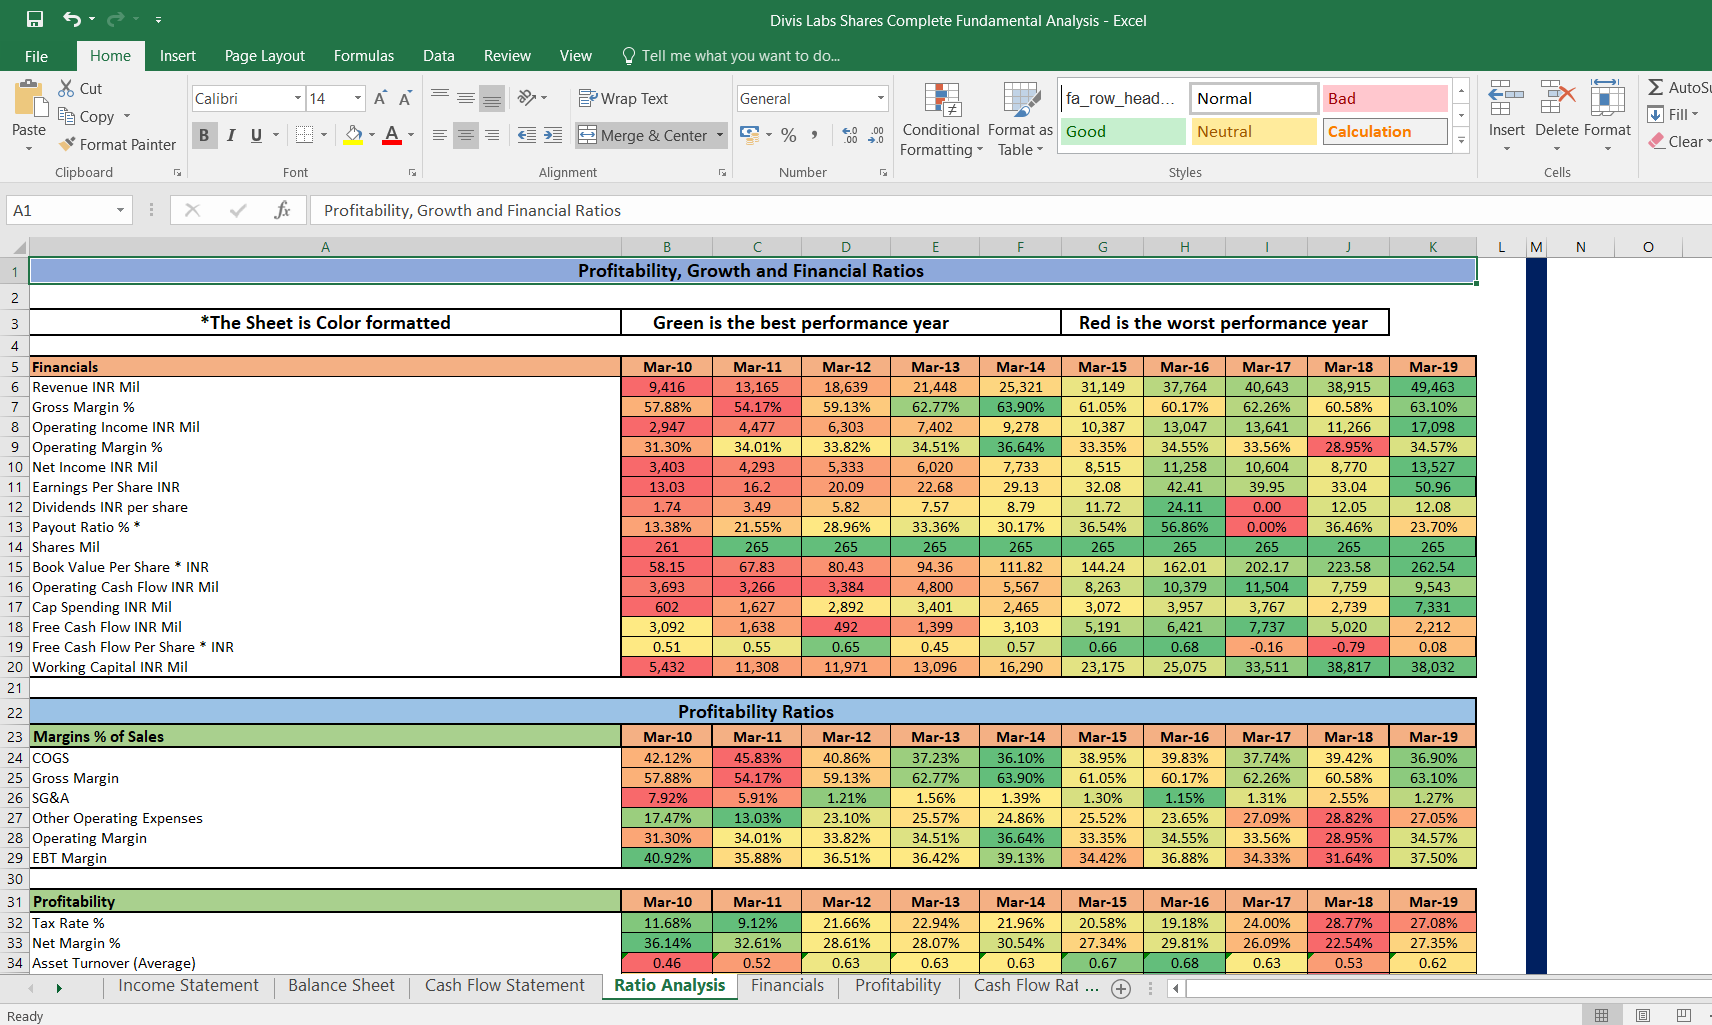
Task: Toggle Middle Align
Action: pos(466,98)
